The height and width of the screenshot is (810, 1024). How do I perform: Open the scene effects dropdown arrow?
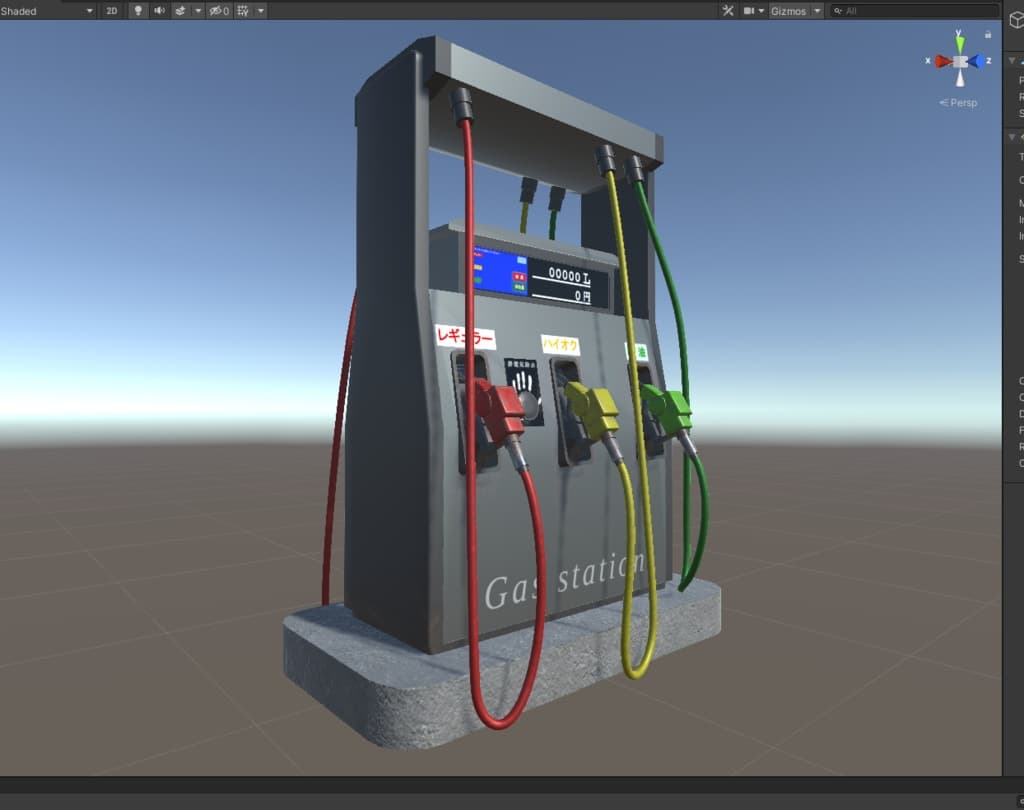coord(197,11)
